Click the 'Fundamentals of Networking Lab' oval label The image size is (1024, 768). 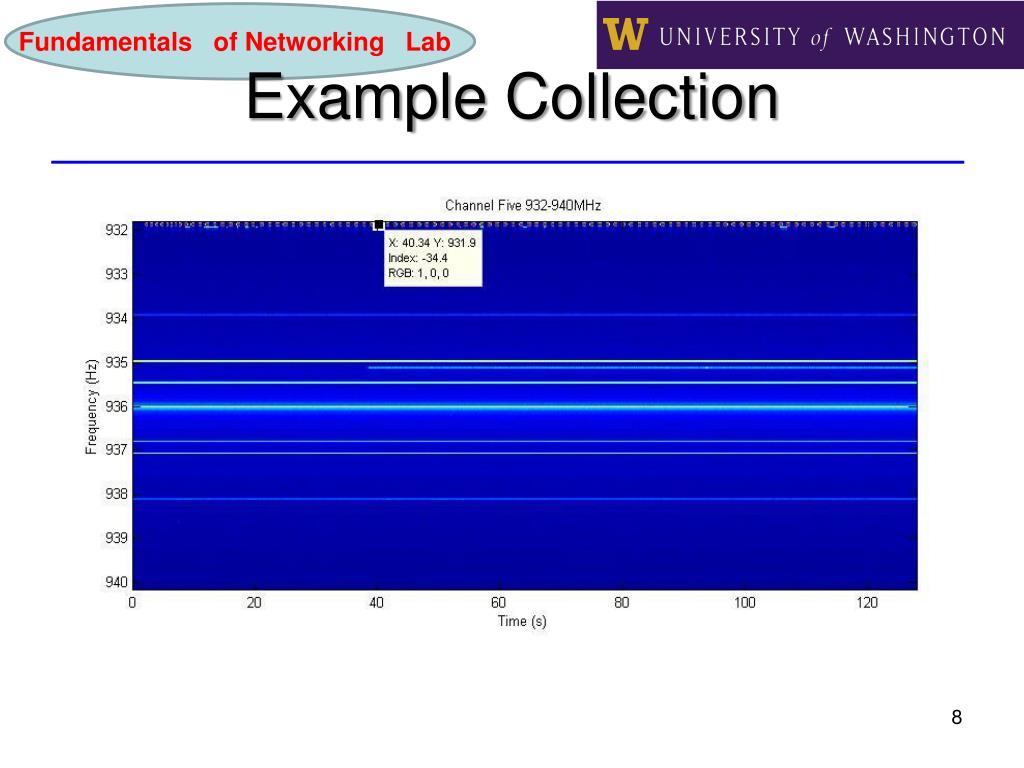240,42
